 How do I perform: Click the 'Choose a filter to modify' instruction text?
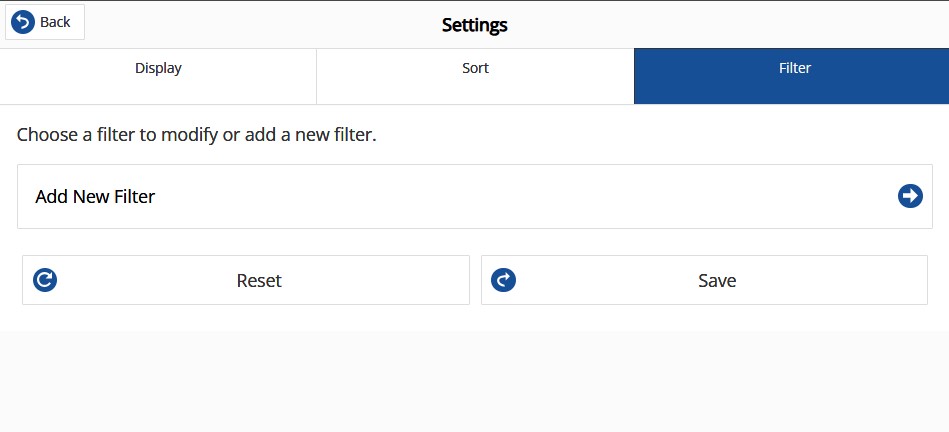pos(197,134)
